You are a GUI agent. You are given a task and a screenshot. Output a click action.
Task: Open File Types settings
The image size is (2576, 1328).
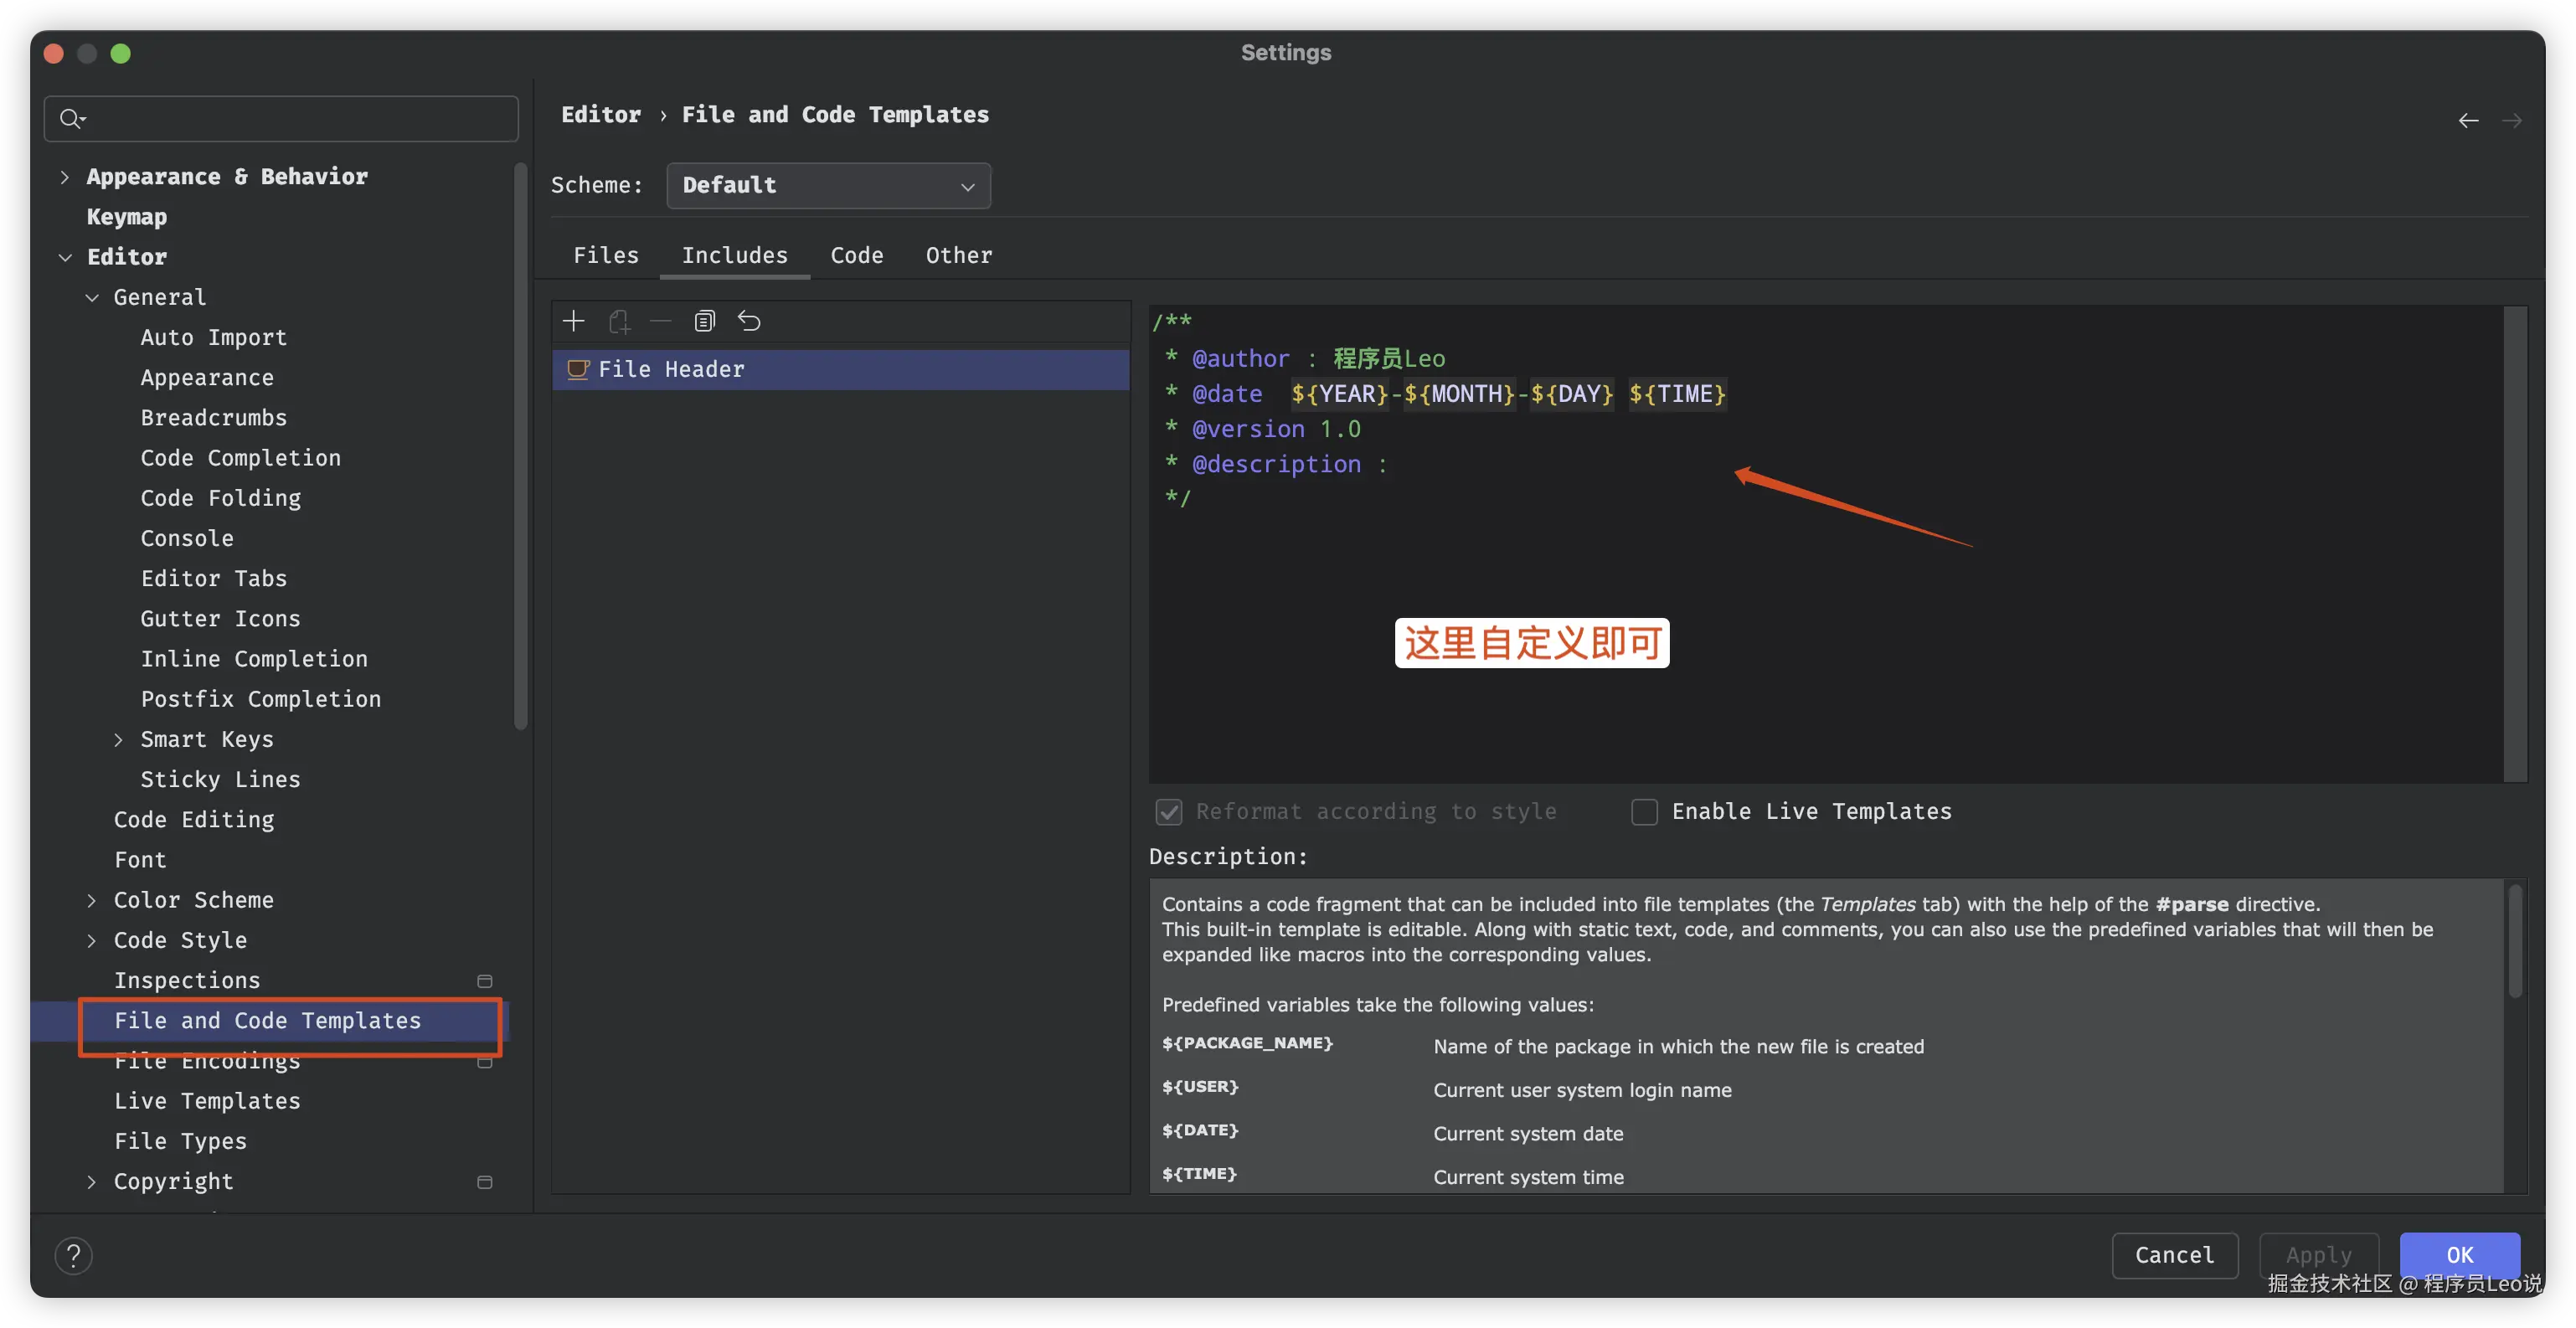[180, 1142]
